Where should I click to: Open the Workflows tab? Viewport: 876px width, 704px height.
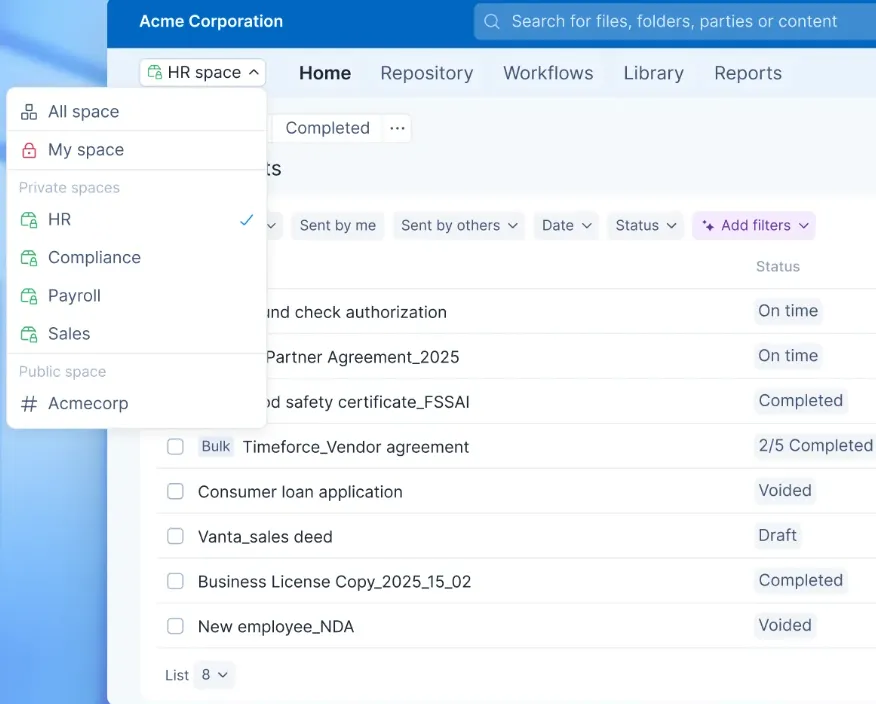click(x=547, y=73)
